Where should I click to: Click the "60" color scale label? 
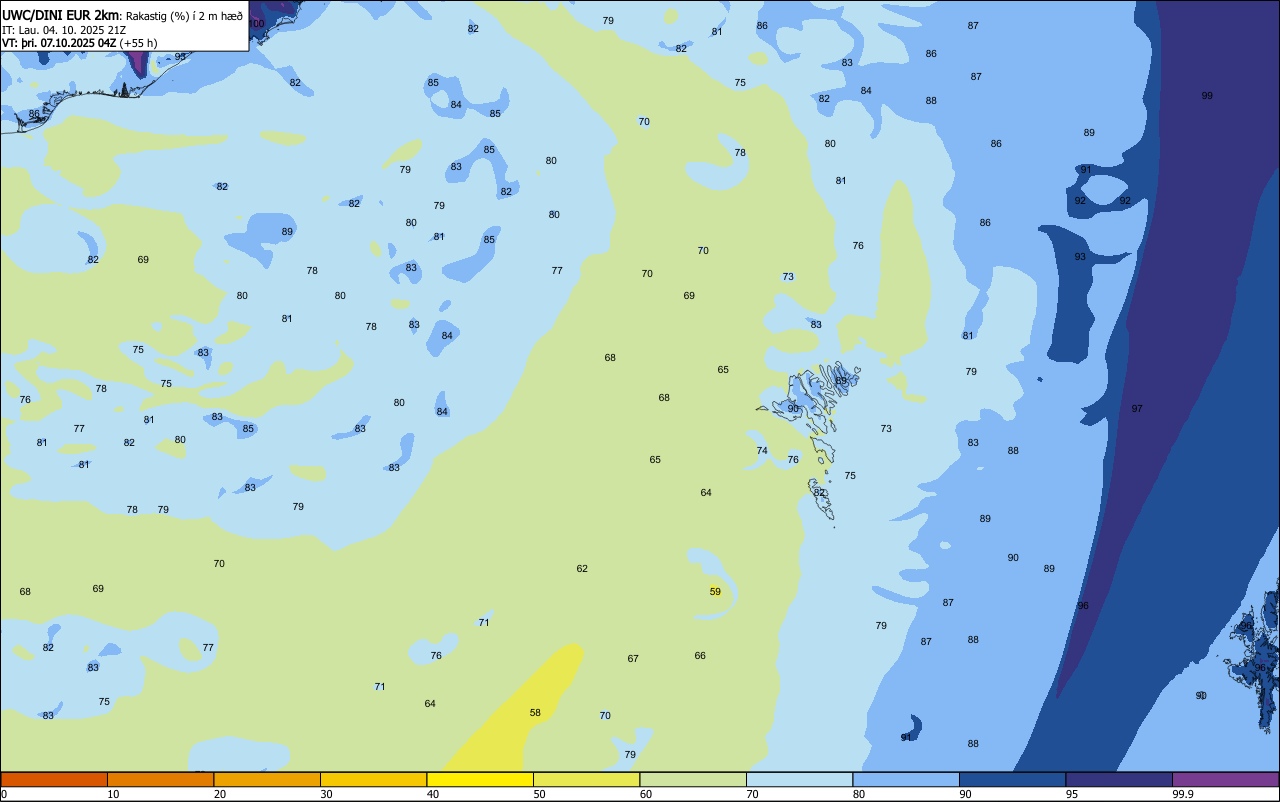[x=646, y=794]
